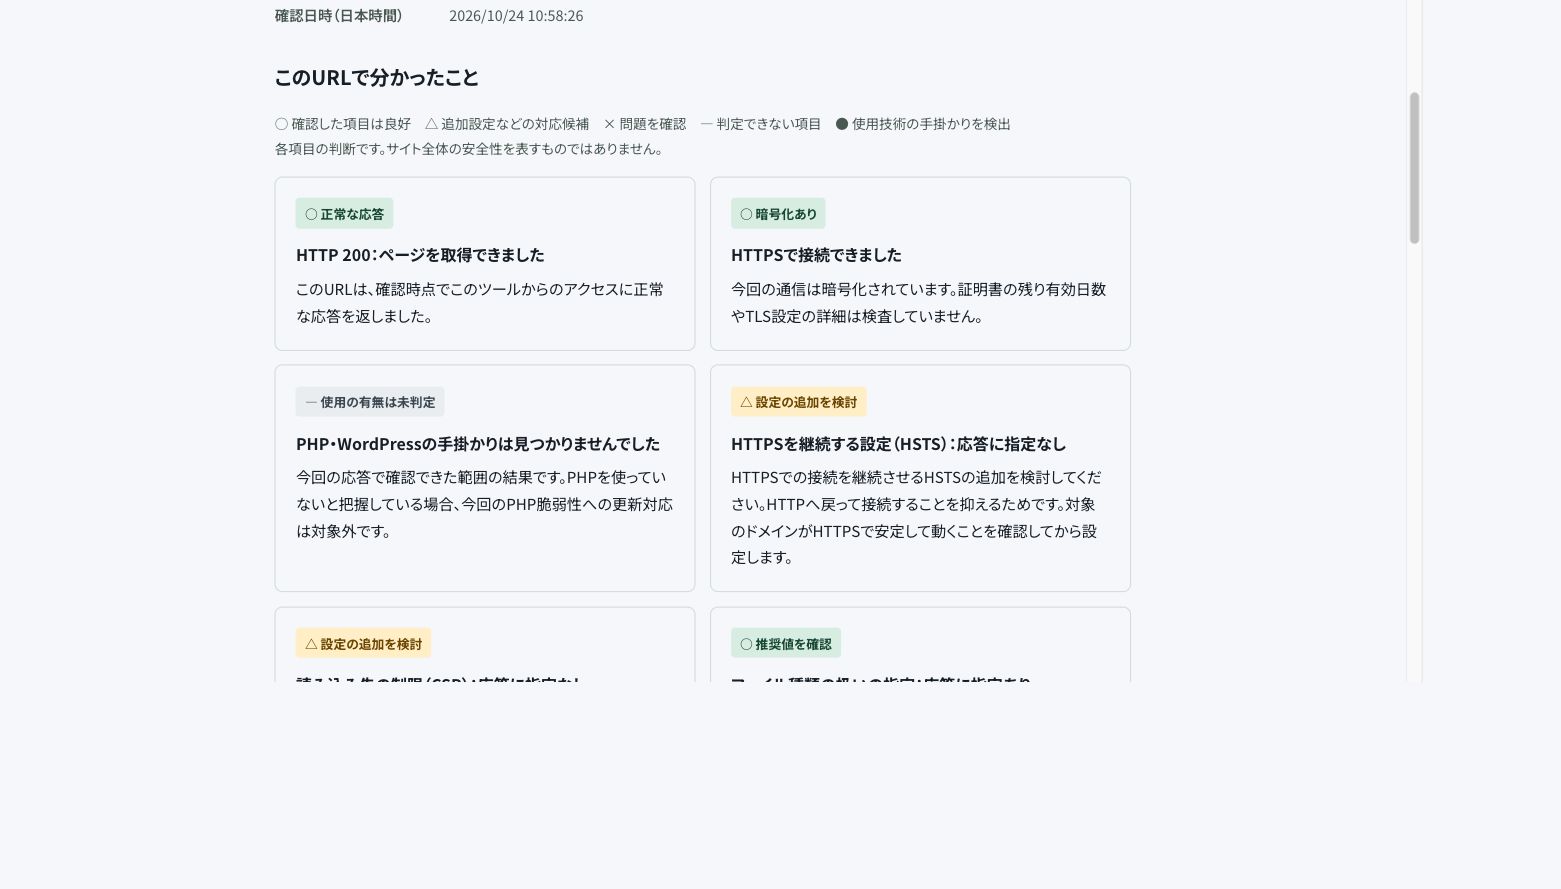Click the note 各項目の判断です

click(469, 149)
